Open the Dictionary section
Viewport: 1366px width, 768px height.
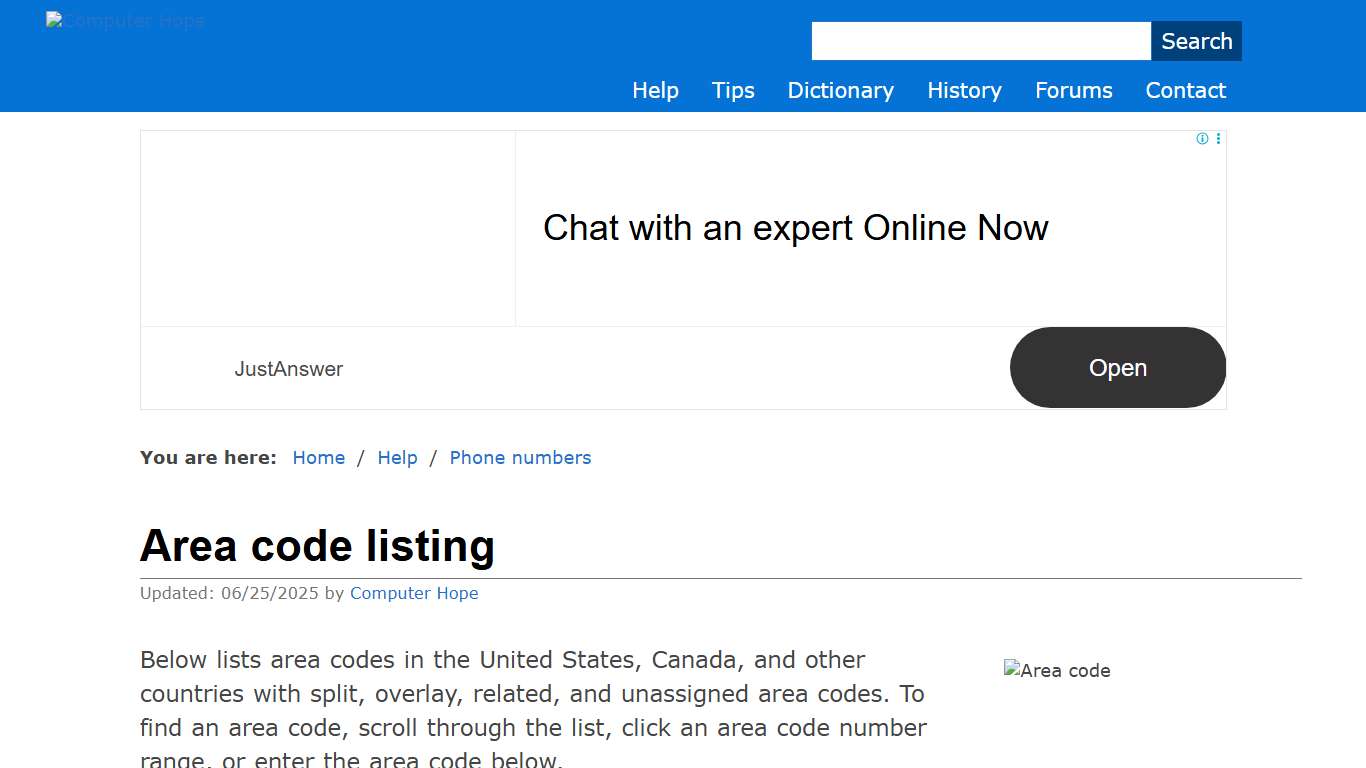(x=840, y=90)
